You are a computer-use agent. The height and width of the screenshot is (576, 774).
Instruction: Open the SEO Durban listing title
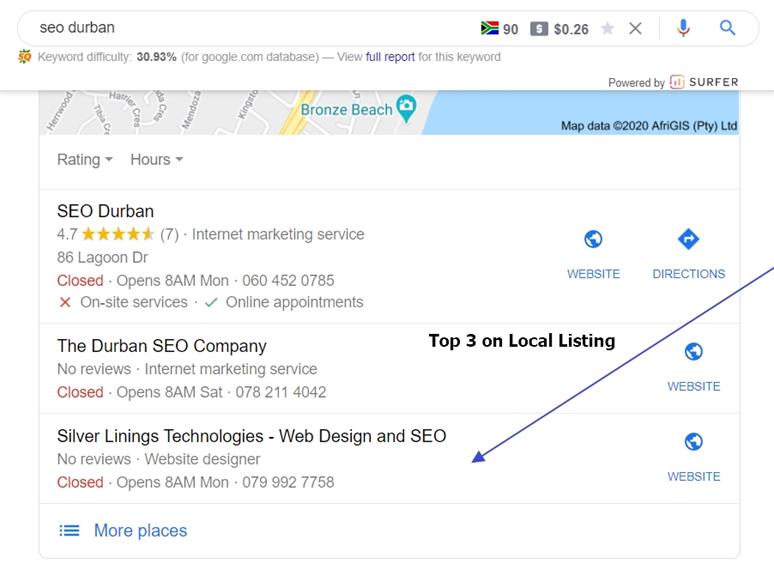tap(105, 211)
